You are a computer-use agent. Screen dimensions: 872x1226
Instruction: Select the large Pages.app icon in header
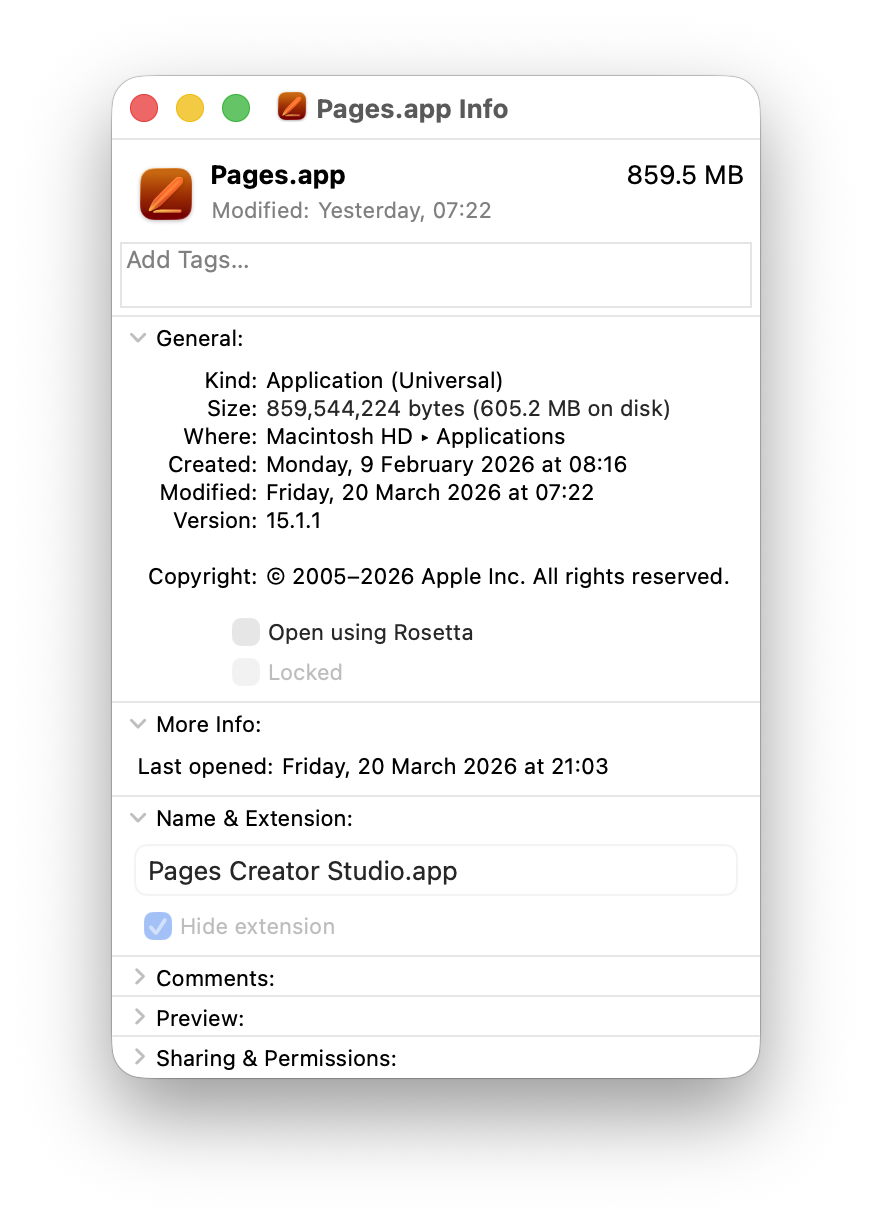click(x=166, y=193)
